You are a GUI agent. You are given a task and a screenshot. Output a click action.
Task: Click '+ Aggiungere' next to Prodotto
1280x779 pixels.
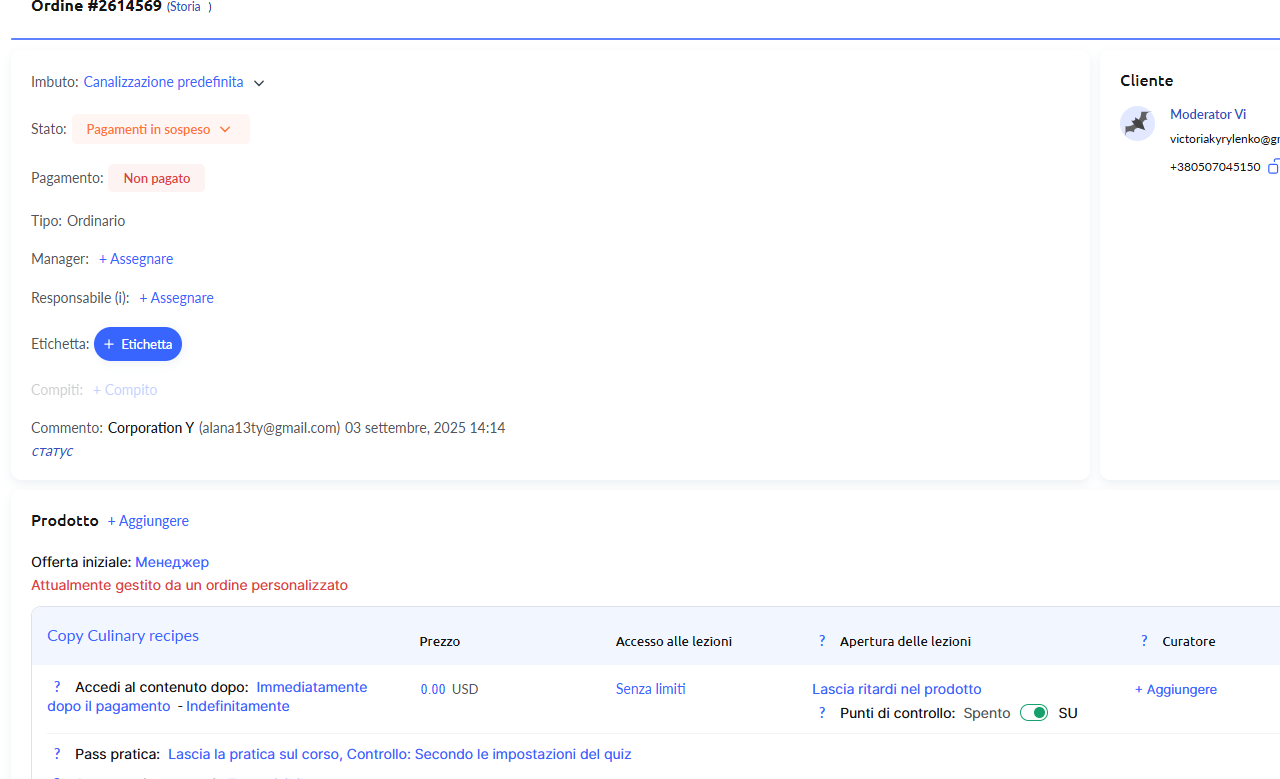pyautogui.click(x=148, y=521)
